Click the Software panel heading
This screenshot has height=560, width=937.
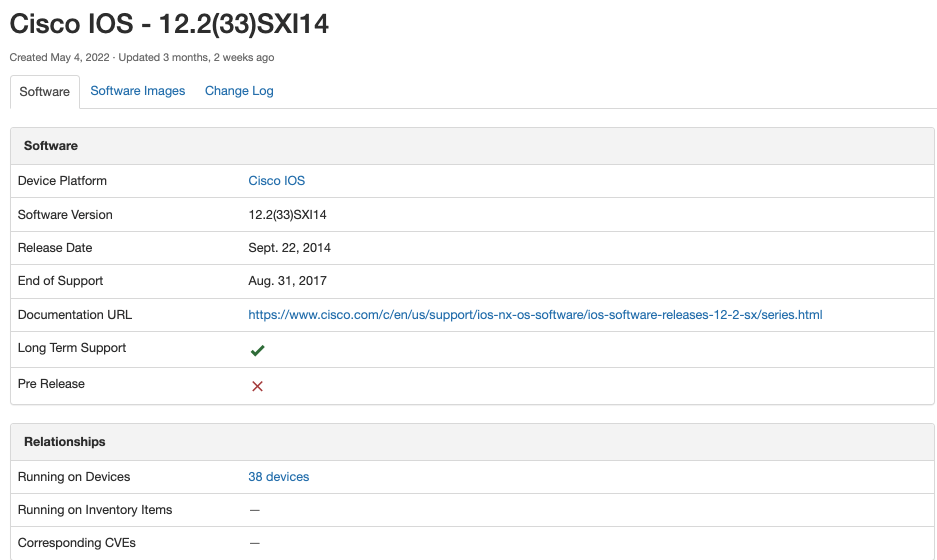51,145
